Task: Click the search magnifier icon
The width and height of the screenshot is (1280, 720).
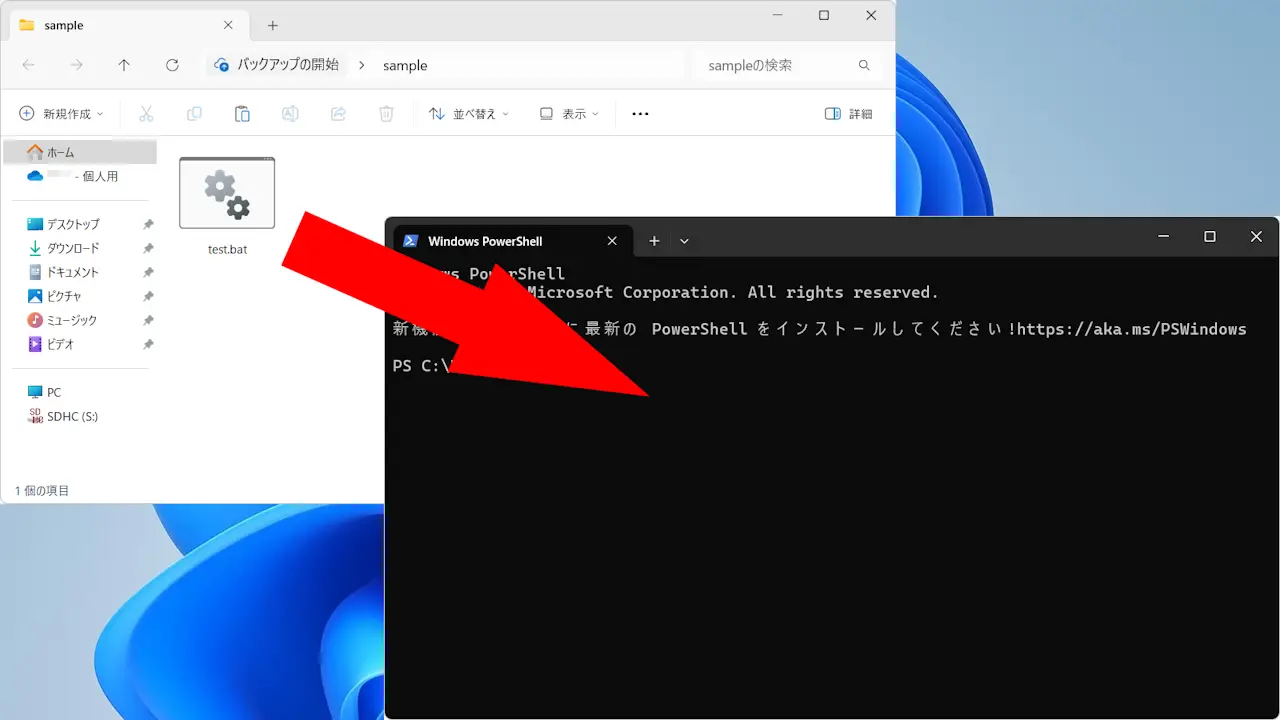Action: point(864,65)
